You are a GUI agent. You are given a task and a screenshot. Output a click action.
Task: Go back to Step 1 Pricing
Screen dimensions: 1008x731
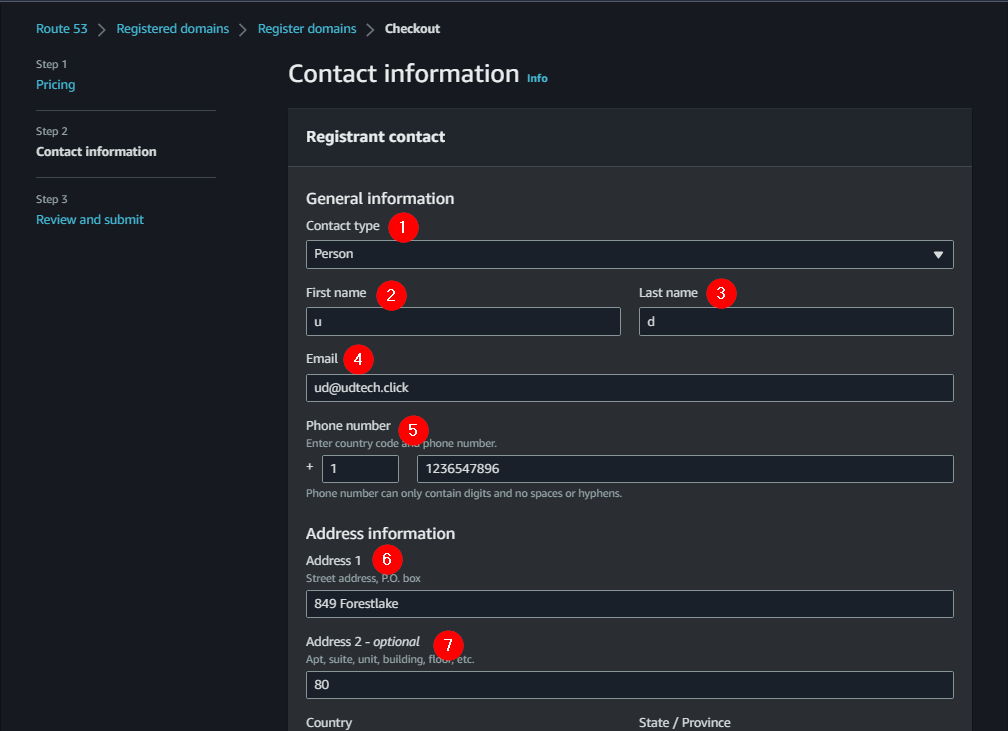point(56,85)
